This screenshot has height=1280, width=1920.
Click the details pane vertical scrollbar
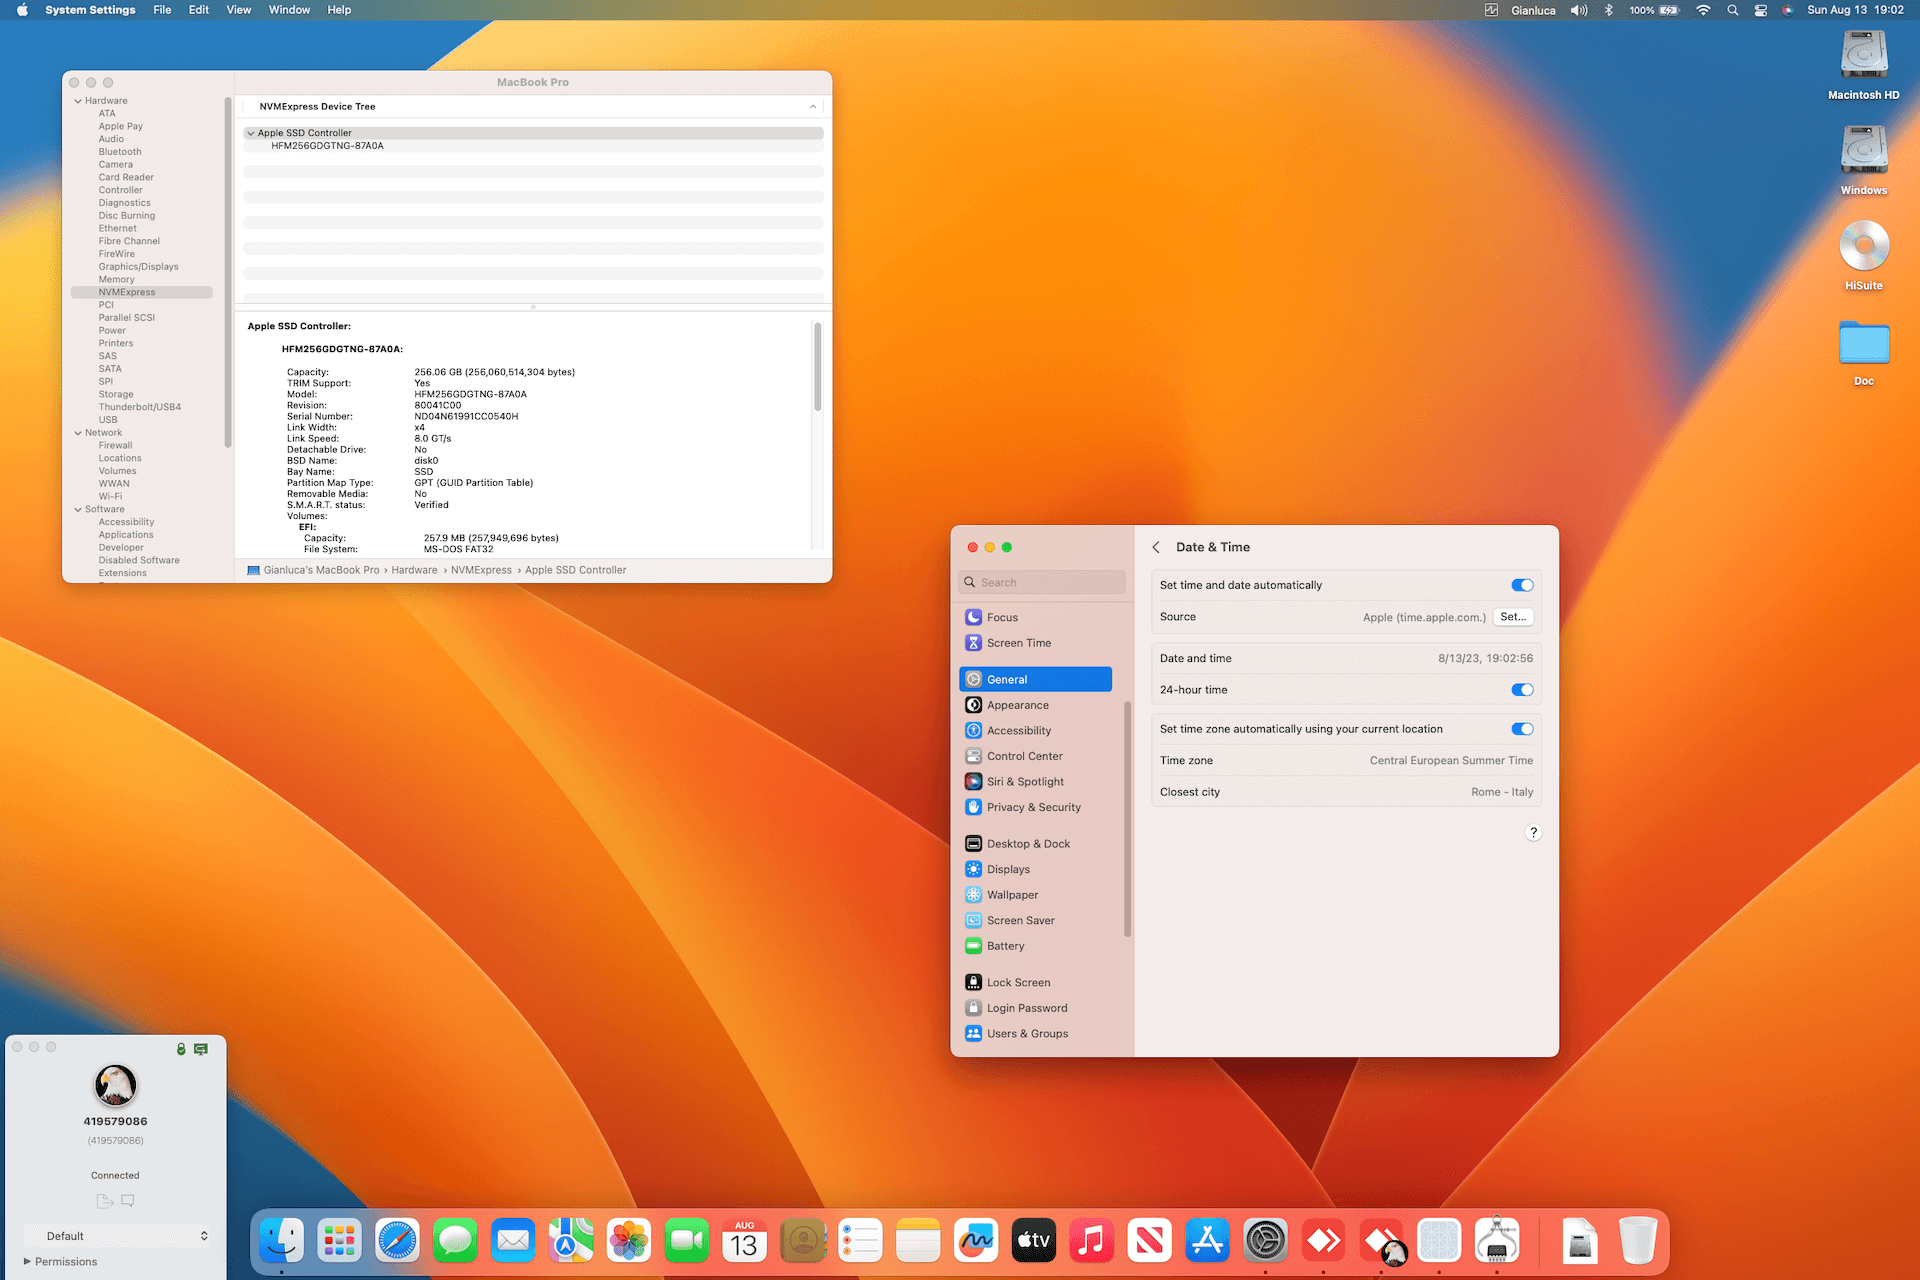click(x=817, y=366)
